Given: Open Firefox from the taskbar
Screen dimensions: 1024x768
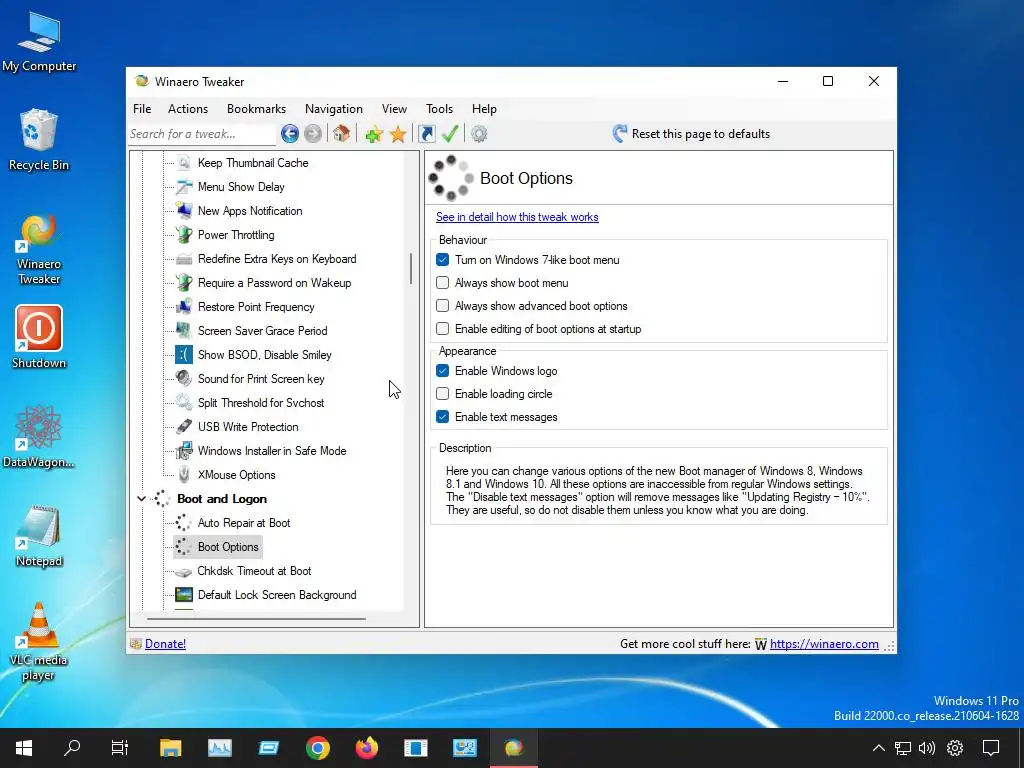Looking at the screenshot, I should coord(366,748).
